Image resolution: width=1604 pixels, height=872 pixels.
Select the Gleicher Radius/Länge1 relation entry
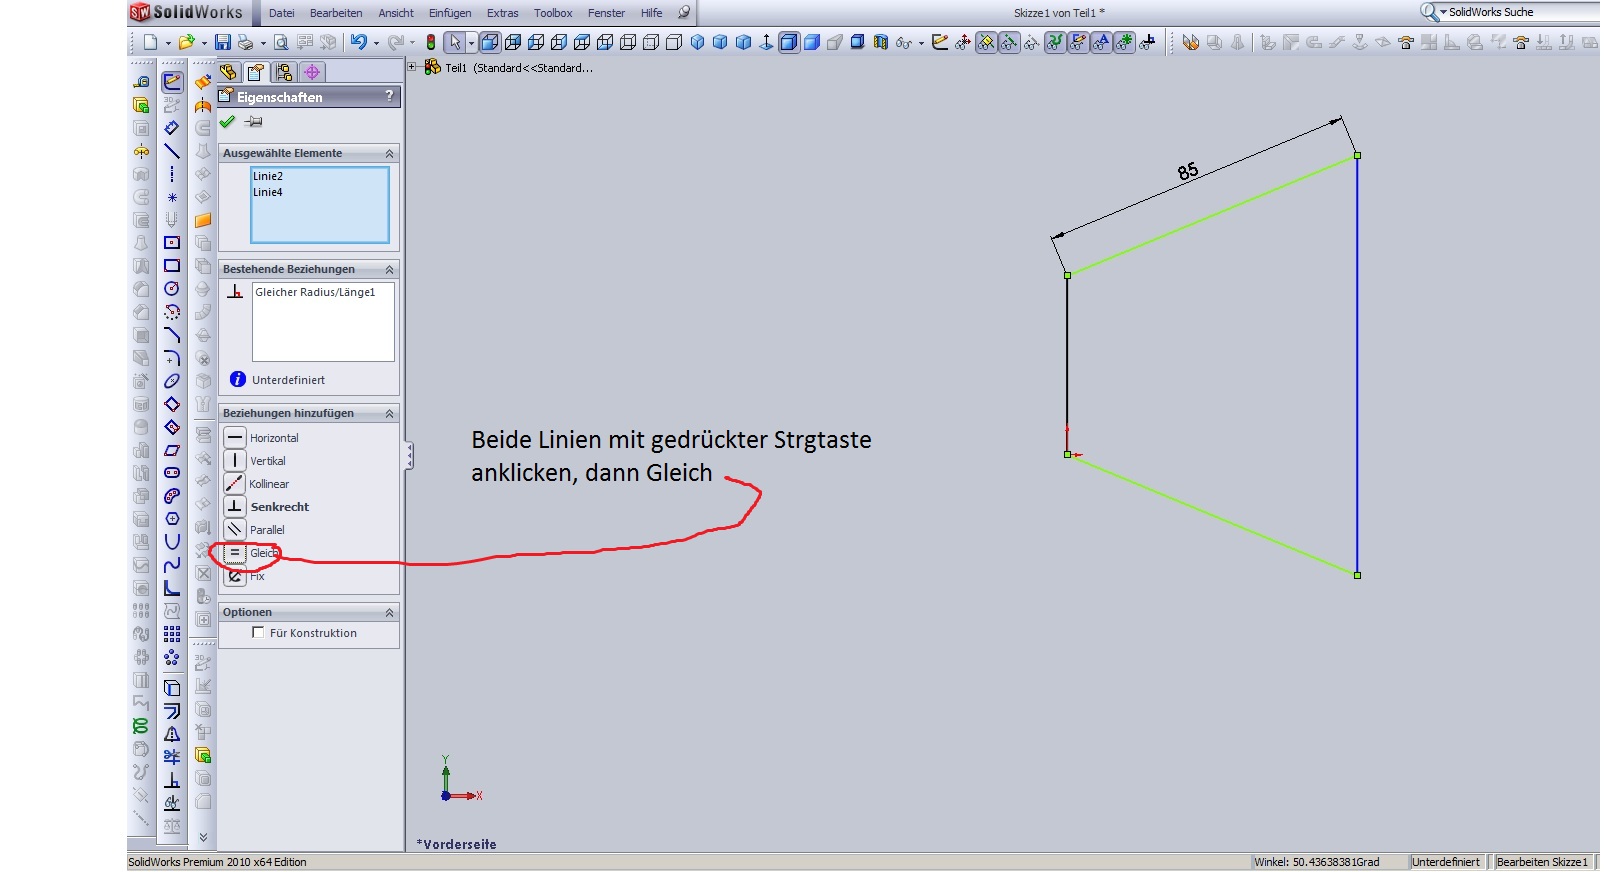315,292
